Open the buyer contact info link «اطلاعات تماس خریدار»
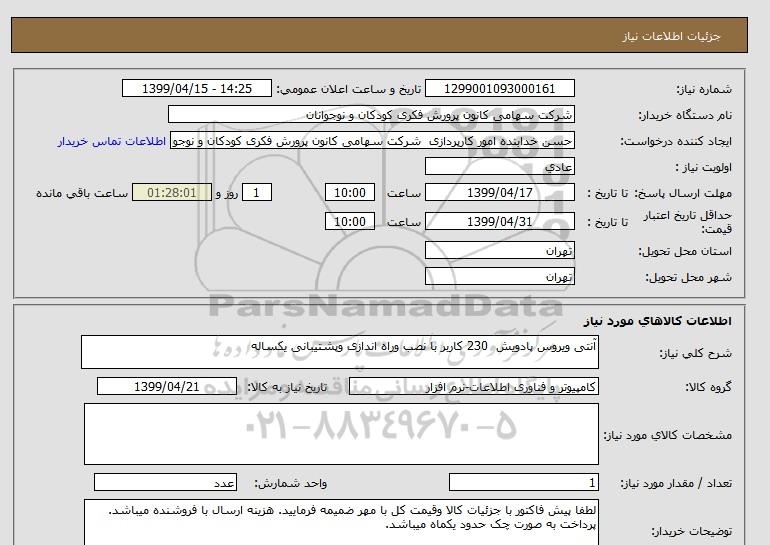The image size is (770, 545). 111,141
